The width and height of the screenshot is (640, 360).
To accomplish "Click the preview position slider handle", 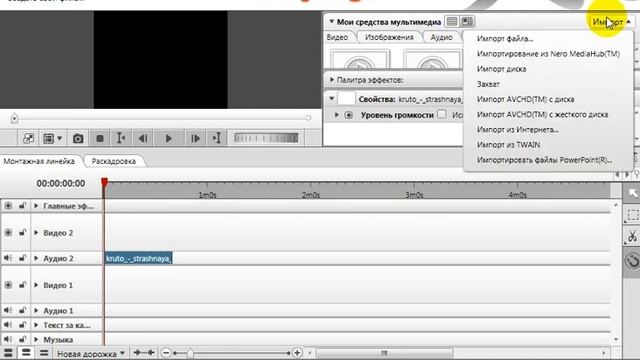I will pyautogui.click(x=15, y=118).
